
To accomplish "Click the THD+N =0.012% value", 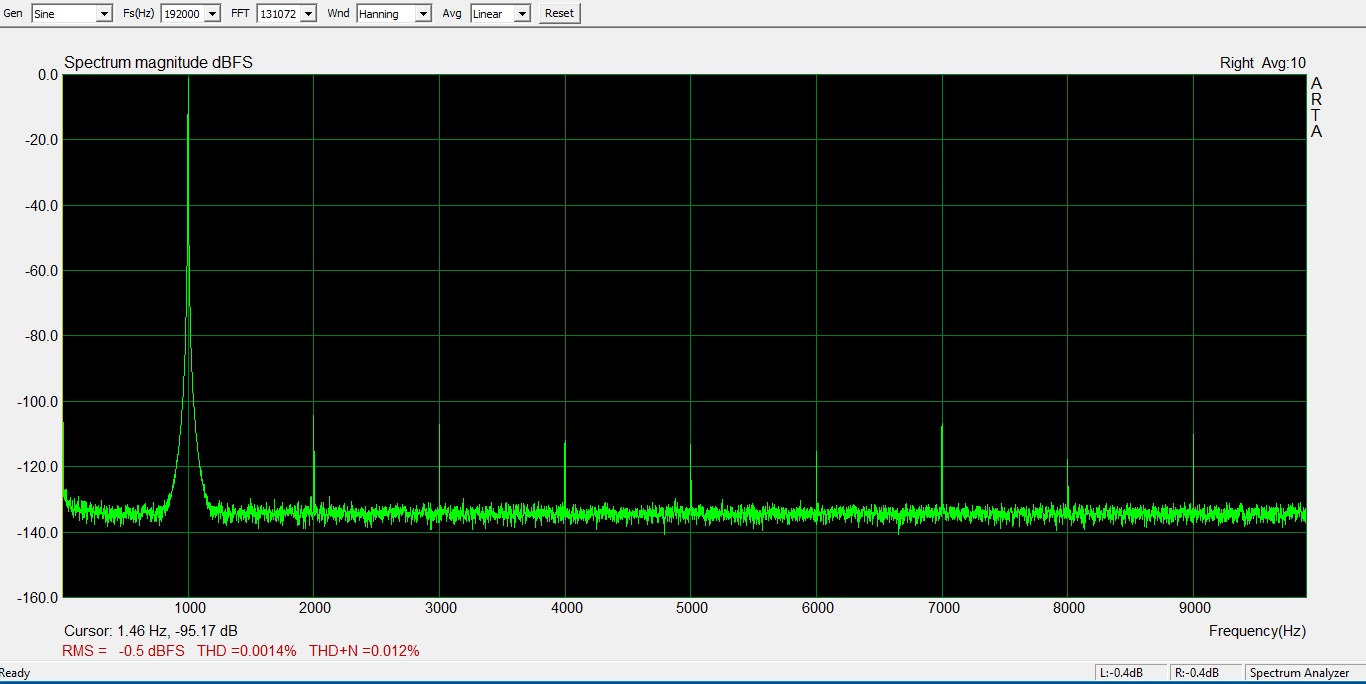I will (364, 651).
